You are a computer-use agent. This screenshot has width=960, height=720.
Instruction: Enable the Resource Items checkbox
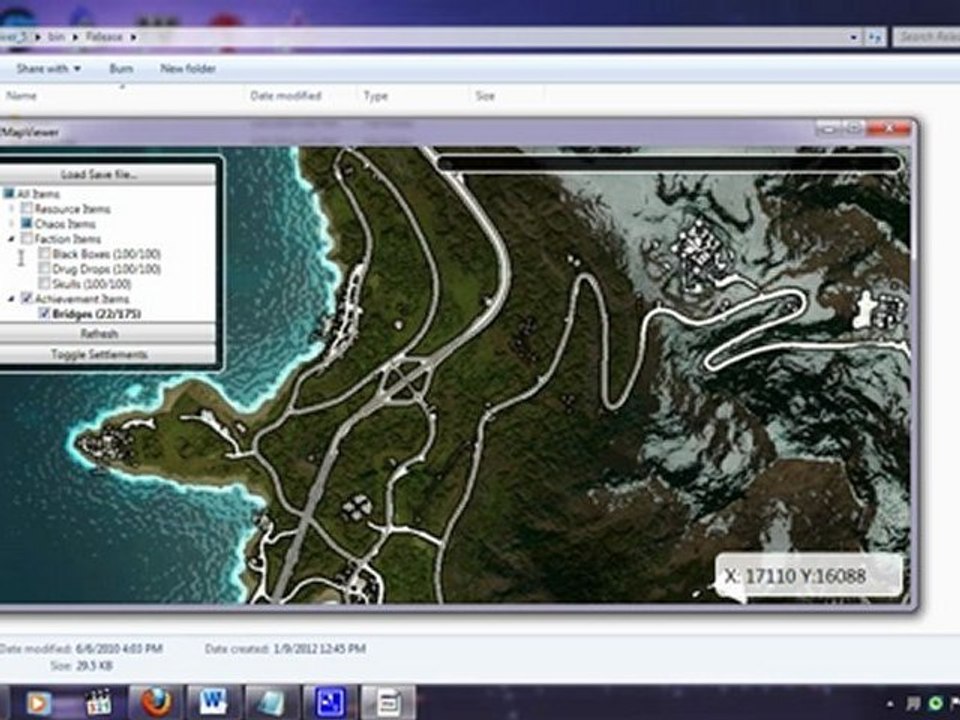tap(26, 209)
